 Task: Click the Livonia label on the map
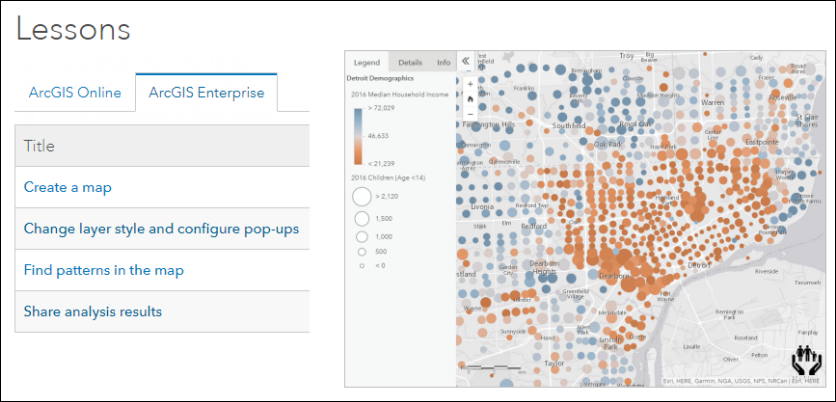[483, 205]
